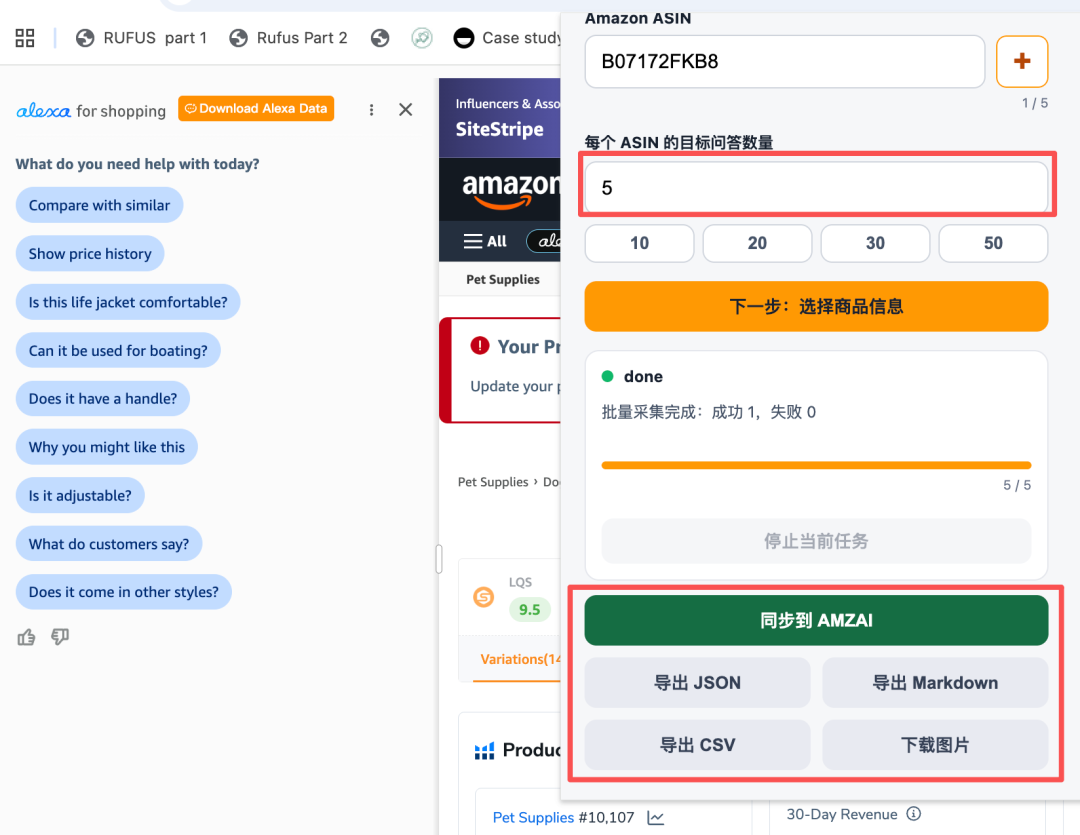
Task: Click the side panel splitter handle
Action: (439, 559)
